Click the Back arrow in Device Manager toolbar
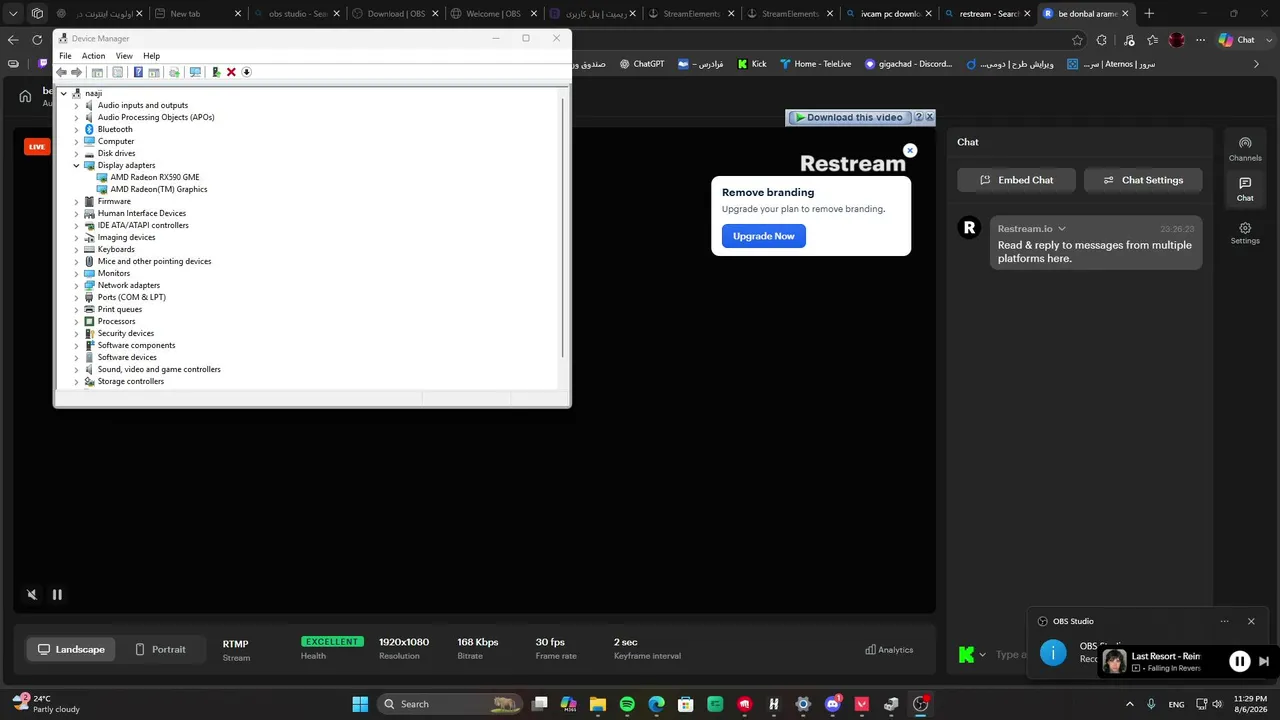Screen dimensions: 1280x720 coord(62,72)
